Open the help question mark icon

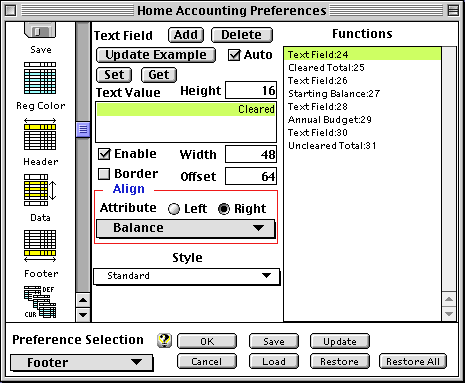[164, 340]
